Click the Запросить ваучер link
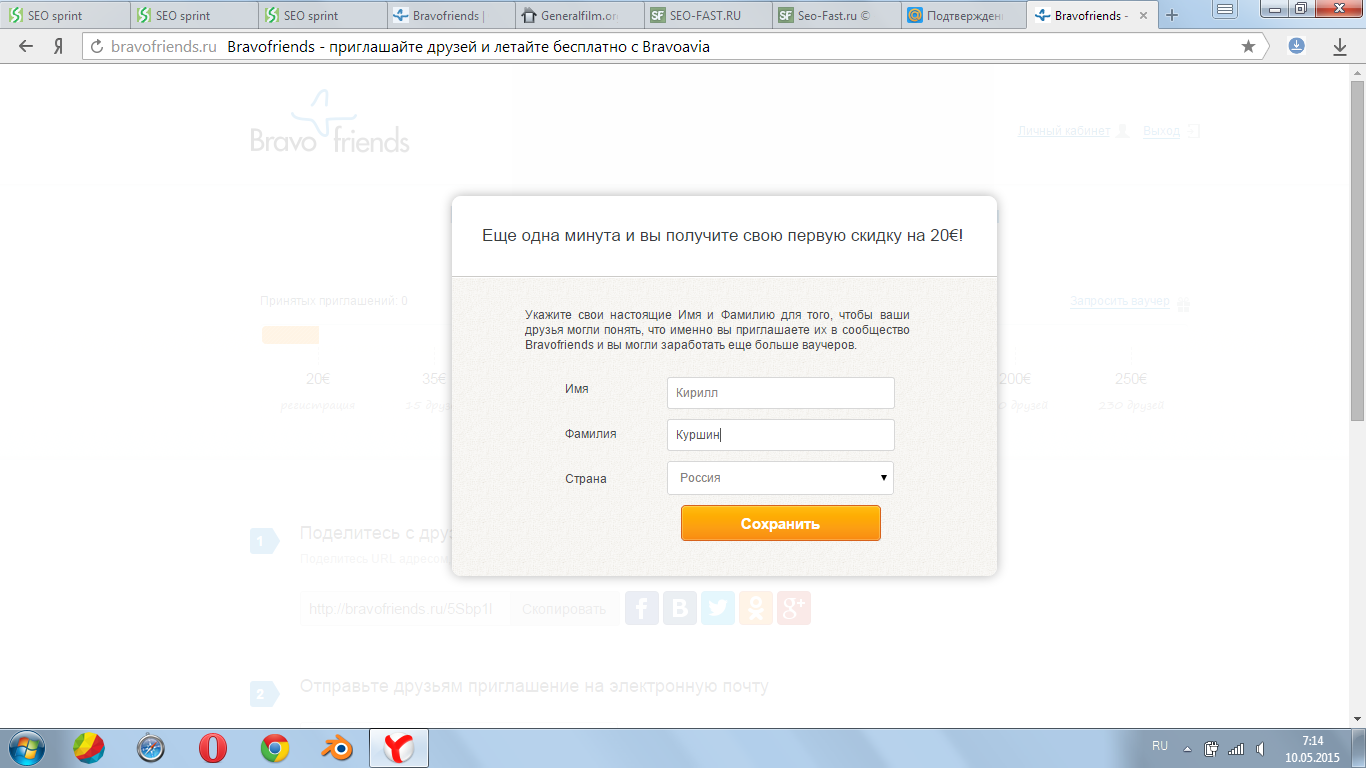1366x768 pixels. pos(1119,301)
